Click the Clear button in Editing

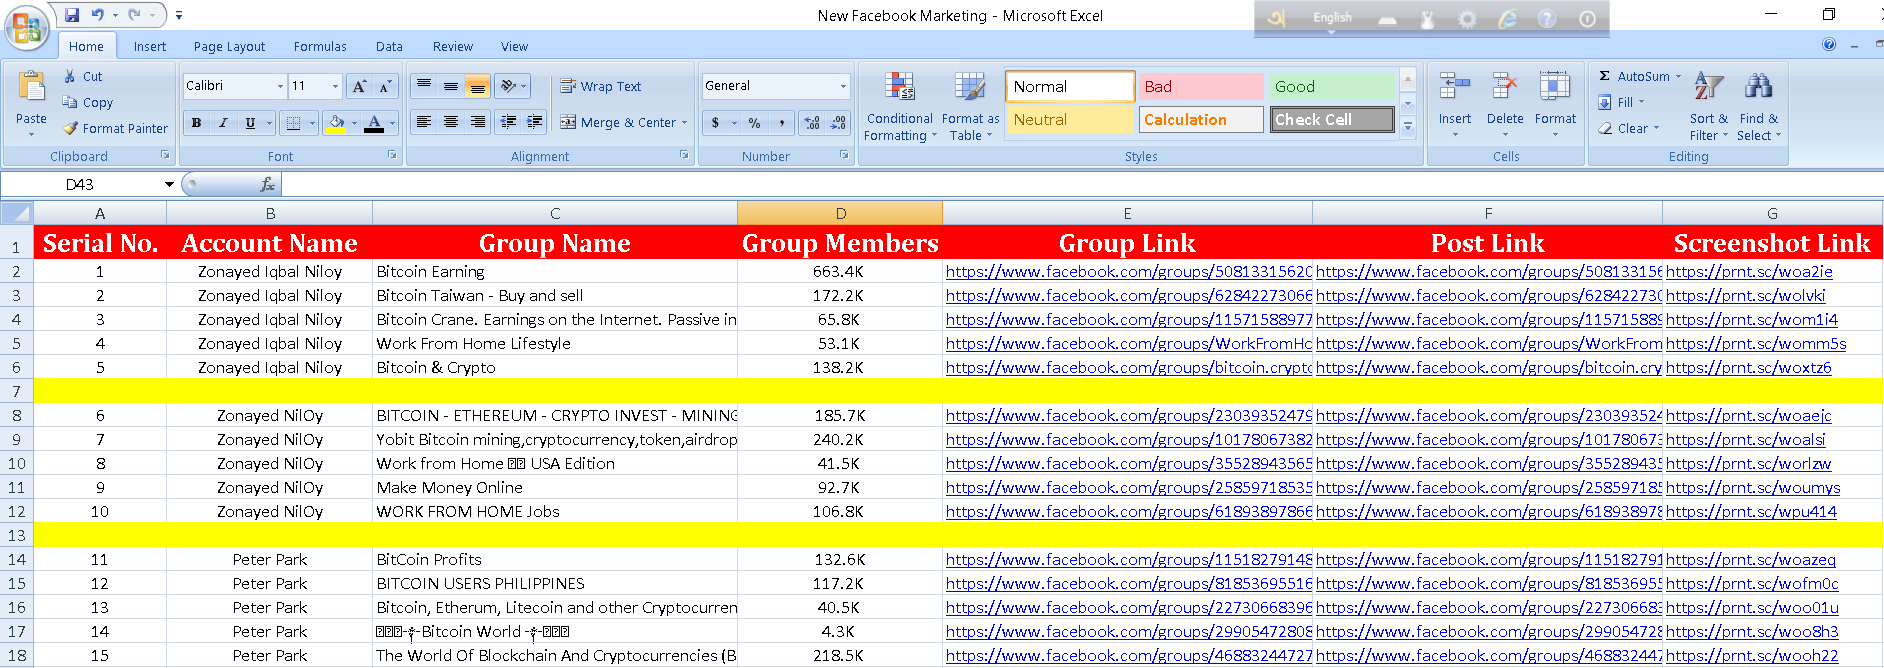(x=1629, y=128)
